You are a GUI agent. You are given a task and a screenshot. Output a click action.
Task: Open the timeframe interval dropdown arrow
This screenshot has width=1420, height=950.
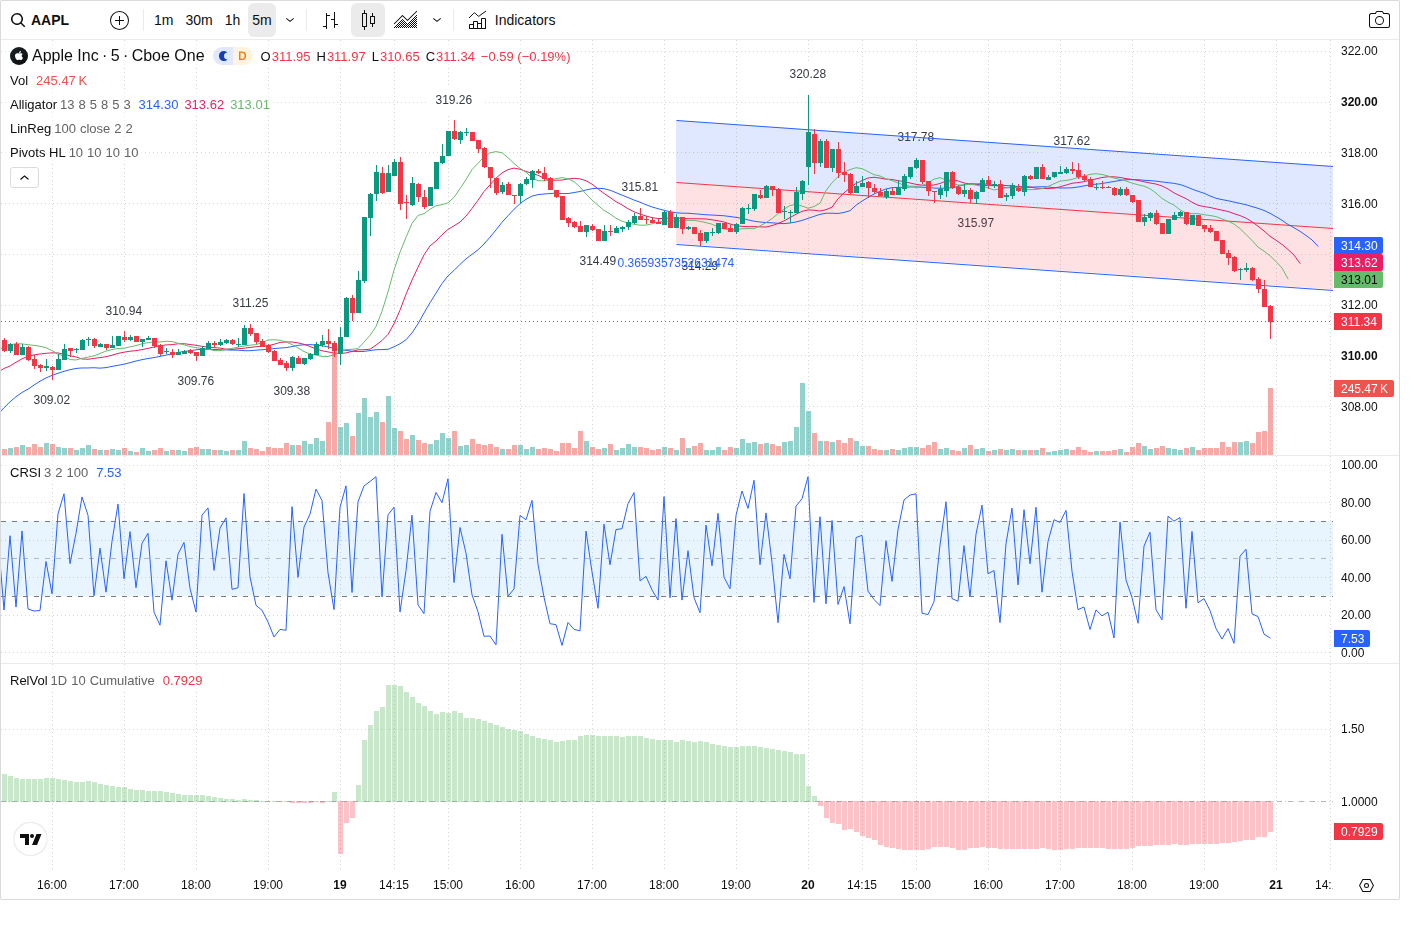290,20
